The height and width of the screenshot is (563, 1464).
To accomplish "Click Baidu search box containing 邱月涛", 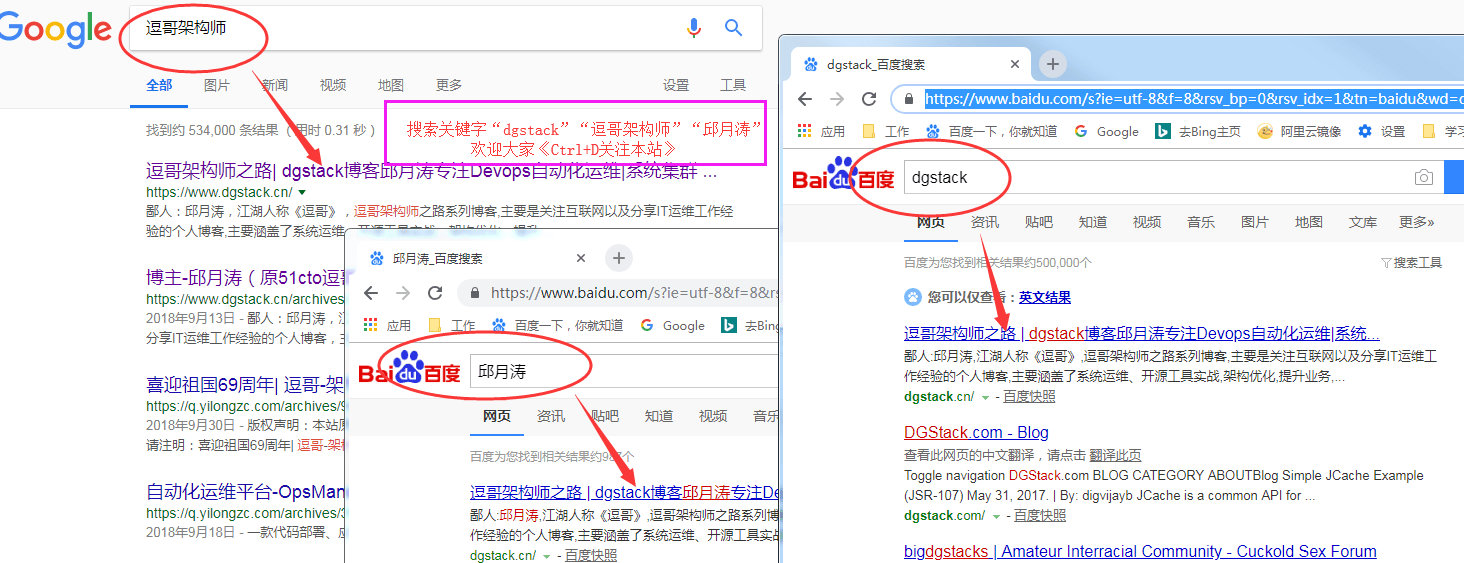I will point(624,371).
